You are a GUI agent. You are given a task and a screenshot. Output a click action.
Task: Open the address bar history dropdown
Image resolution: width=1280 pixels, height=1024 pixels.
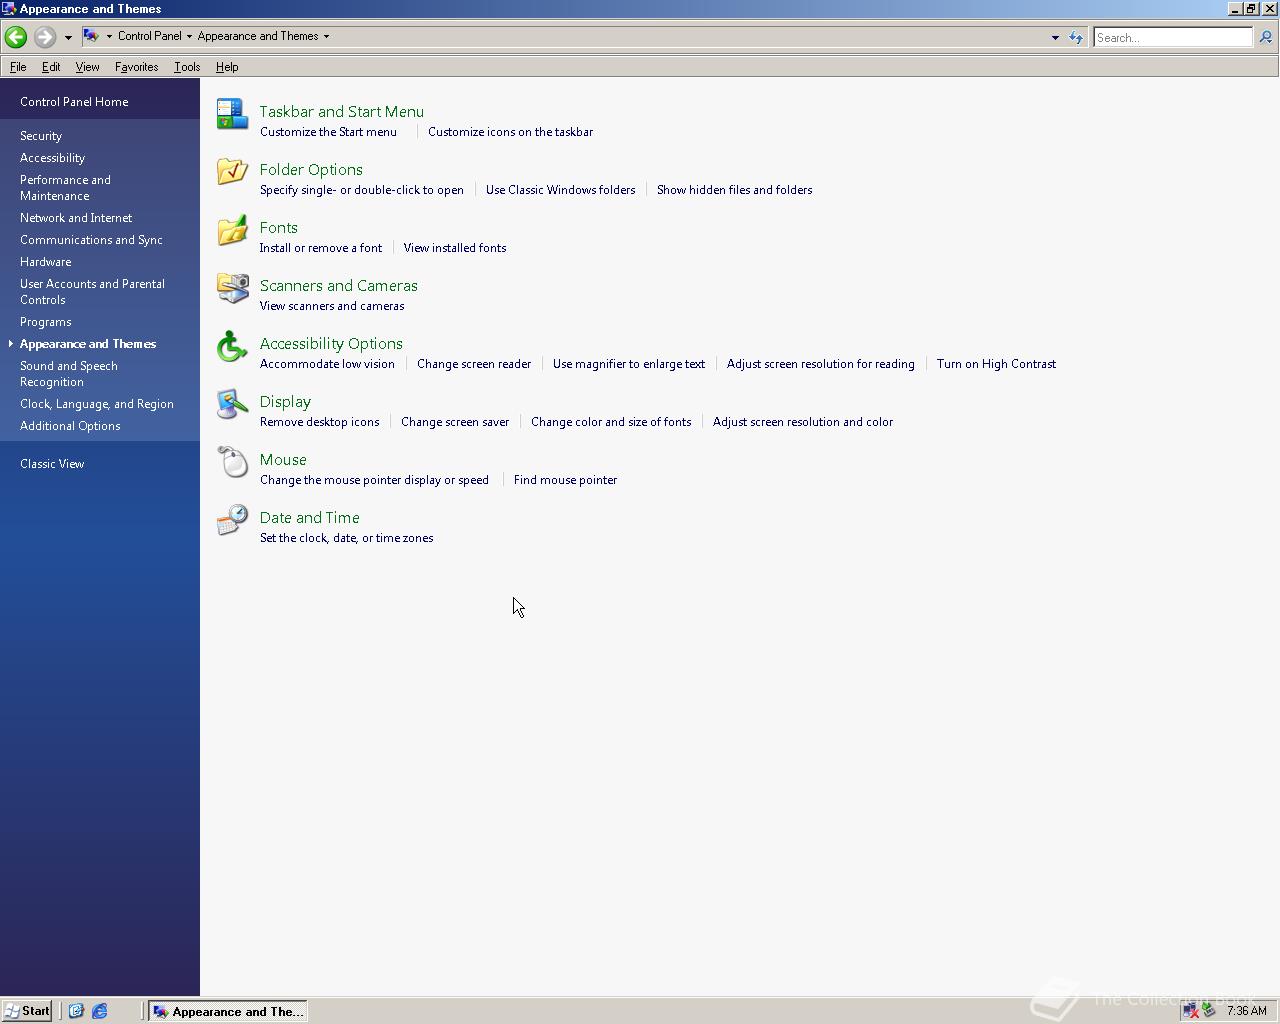coord(1055,37)
